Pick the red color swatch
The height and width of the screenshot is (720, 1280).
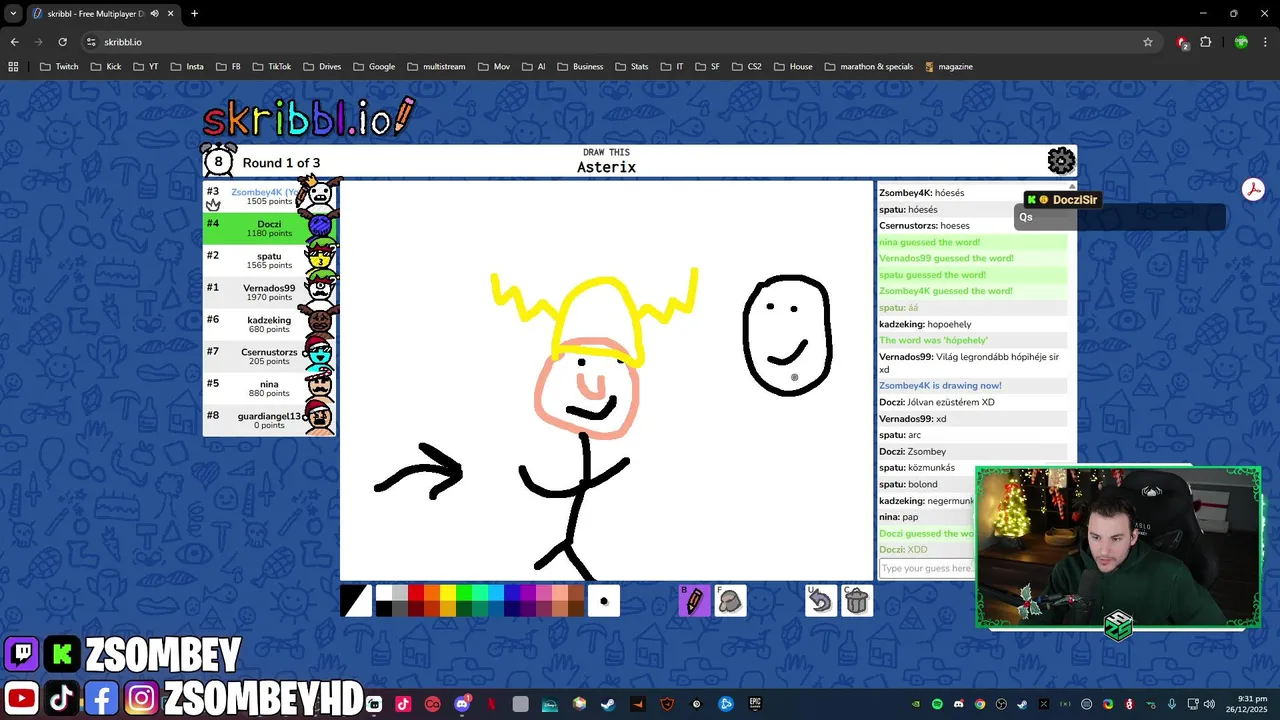click(x=416, y=593)
